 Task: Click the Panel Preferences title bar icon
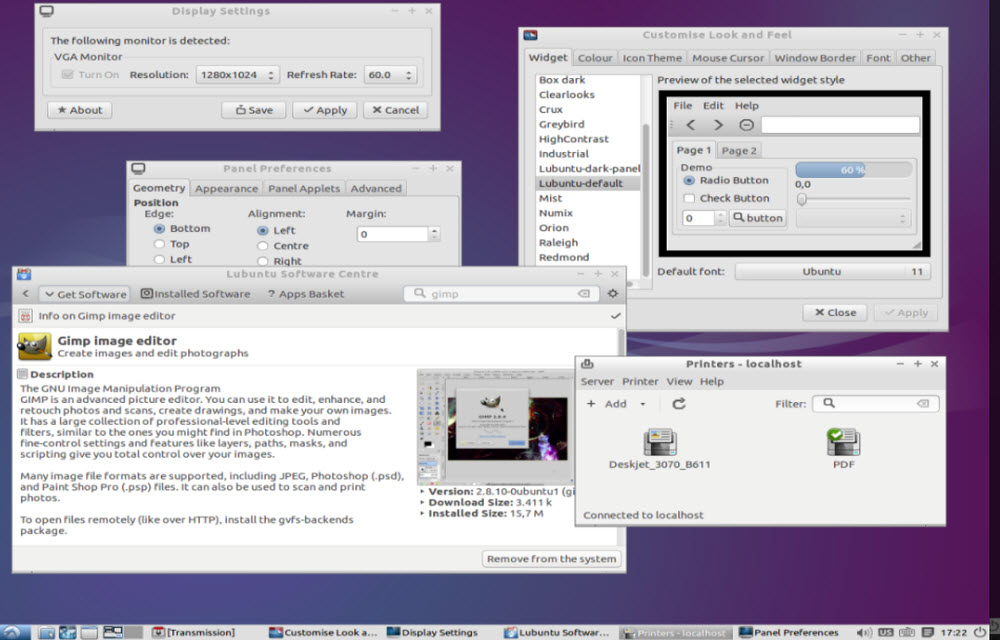138,168
